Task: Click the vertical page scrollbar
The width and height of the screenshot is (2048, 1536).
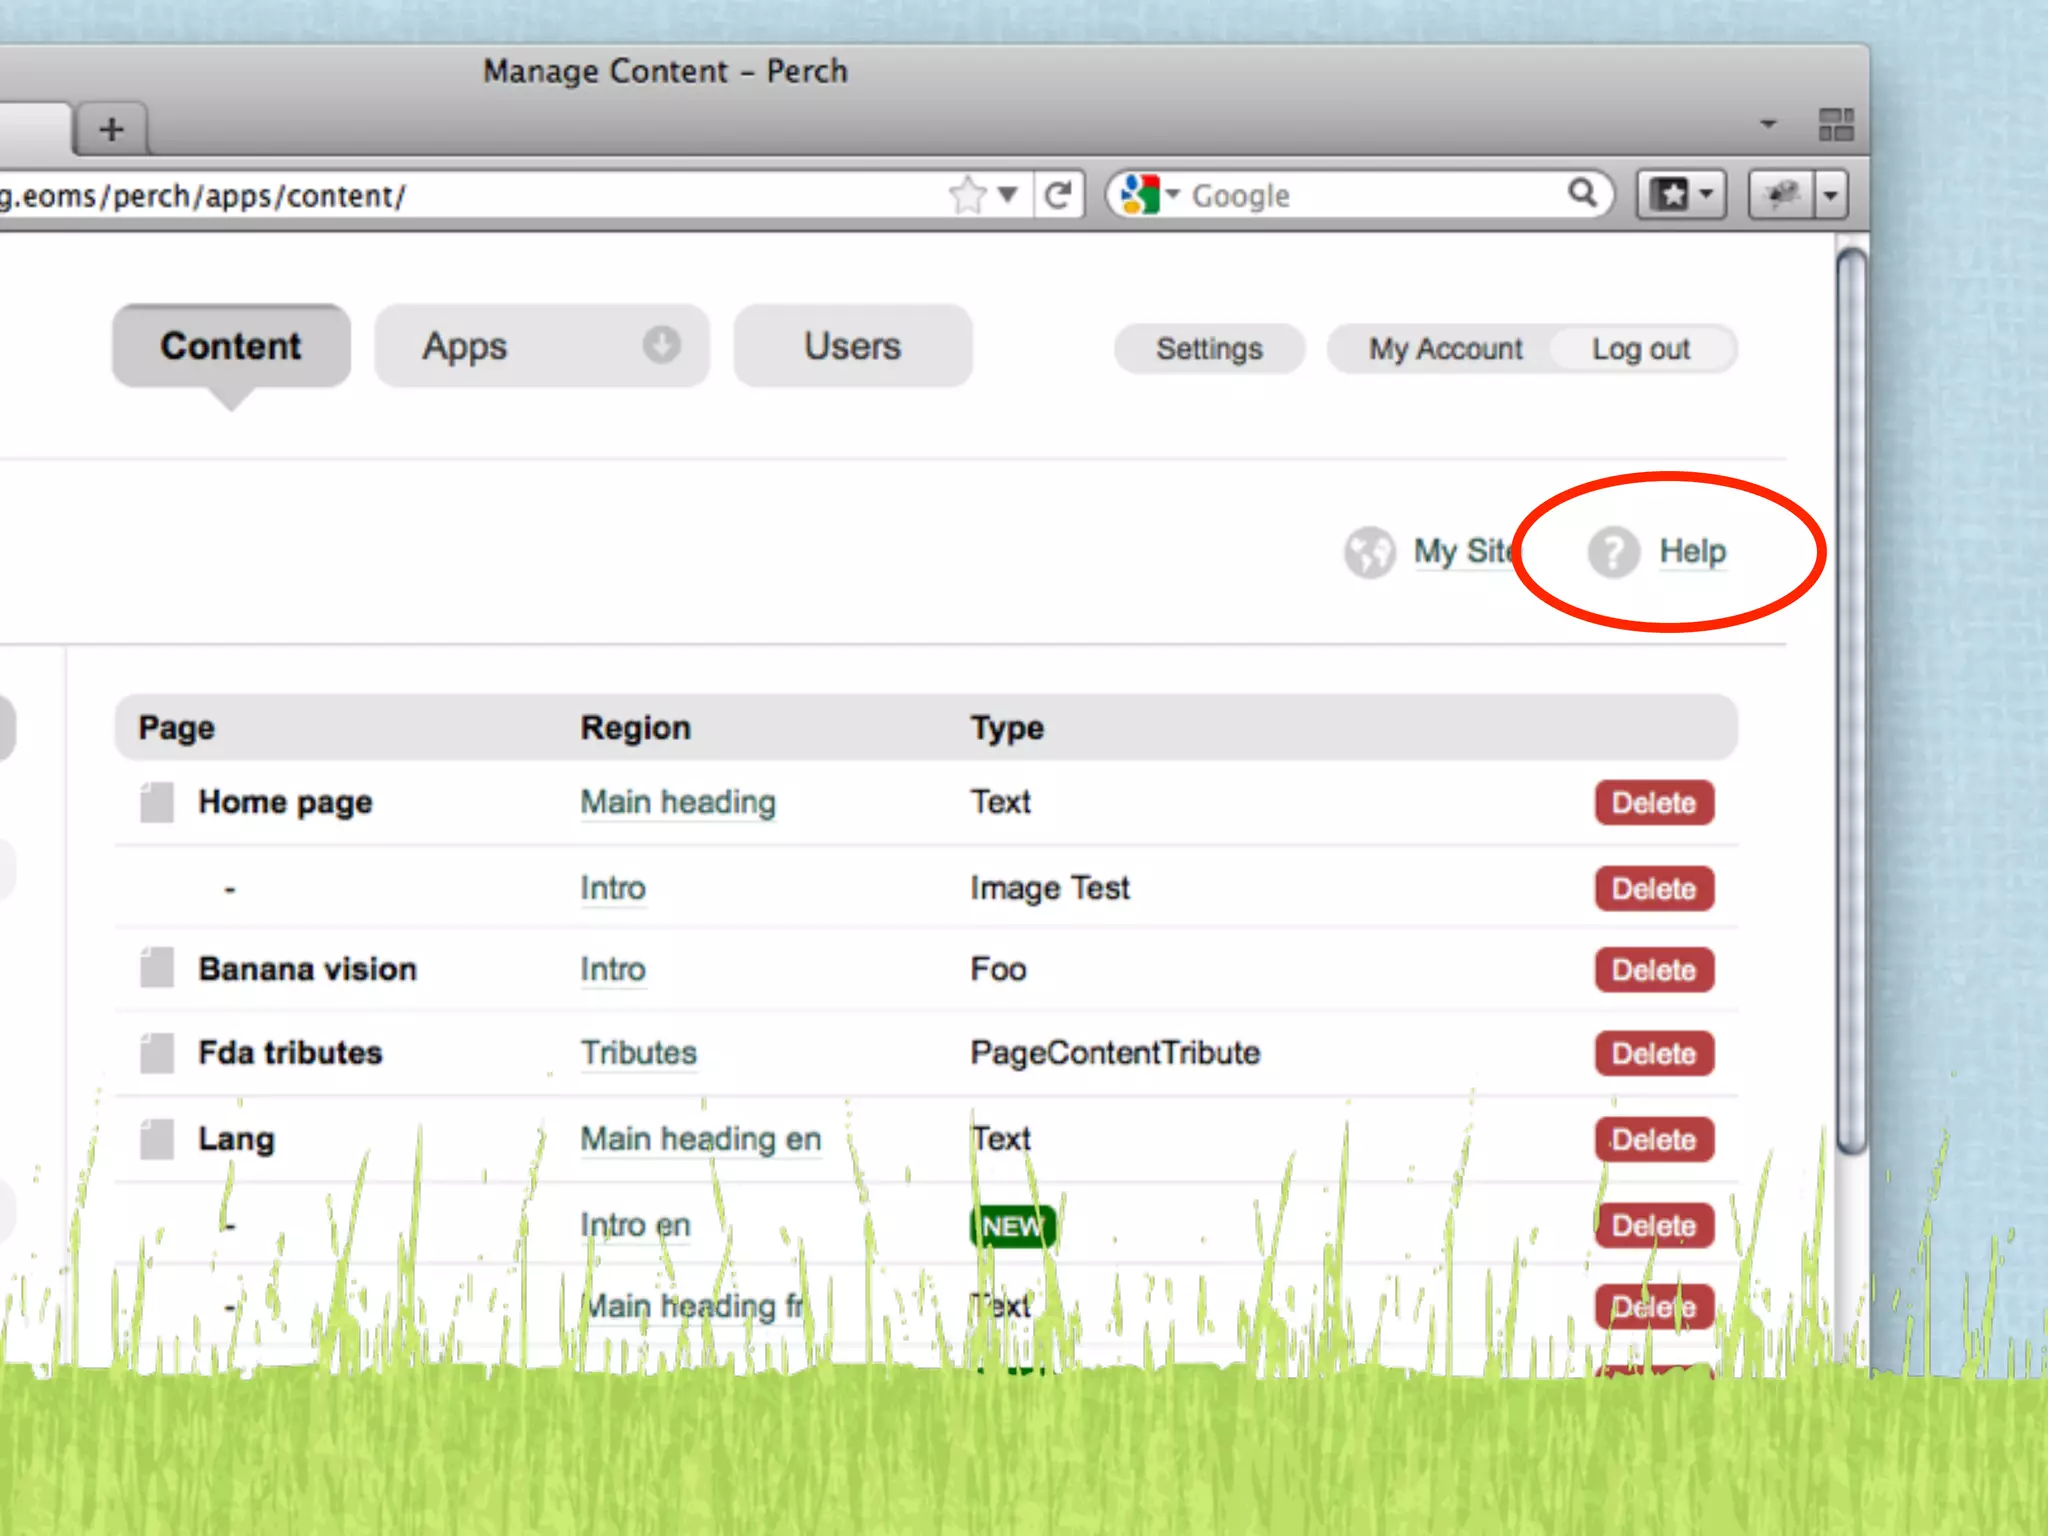Action: [x=1852, y=700]
